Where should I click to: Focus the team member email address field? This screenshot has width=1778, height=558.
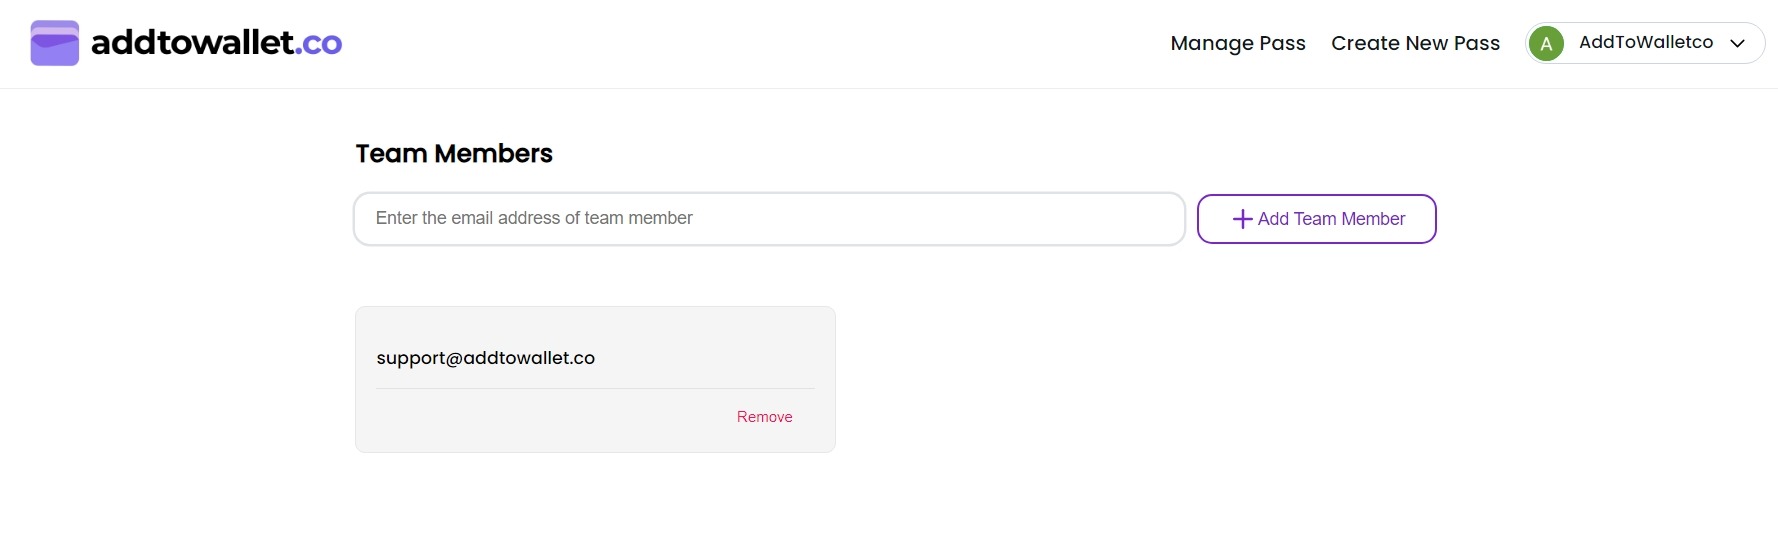pos(769,219)
